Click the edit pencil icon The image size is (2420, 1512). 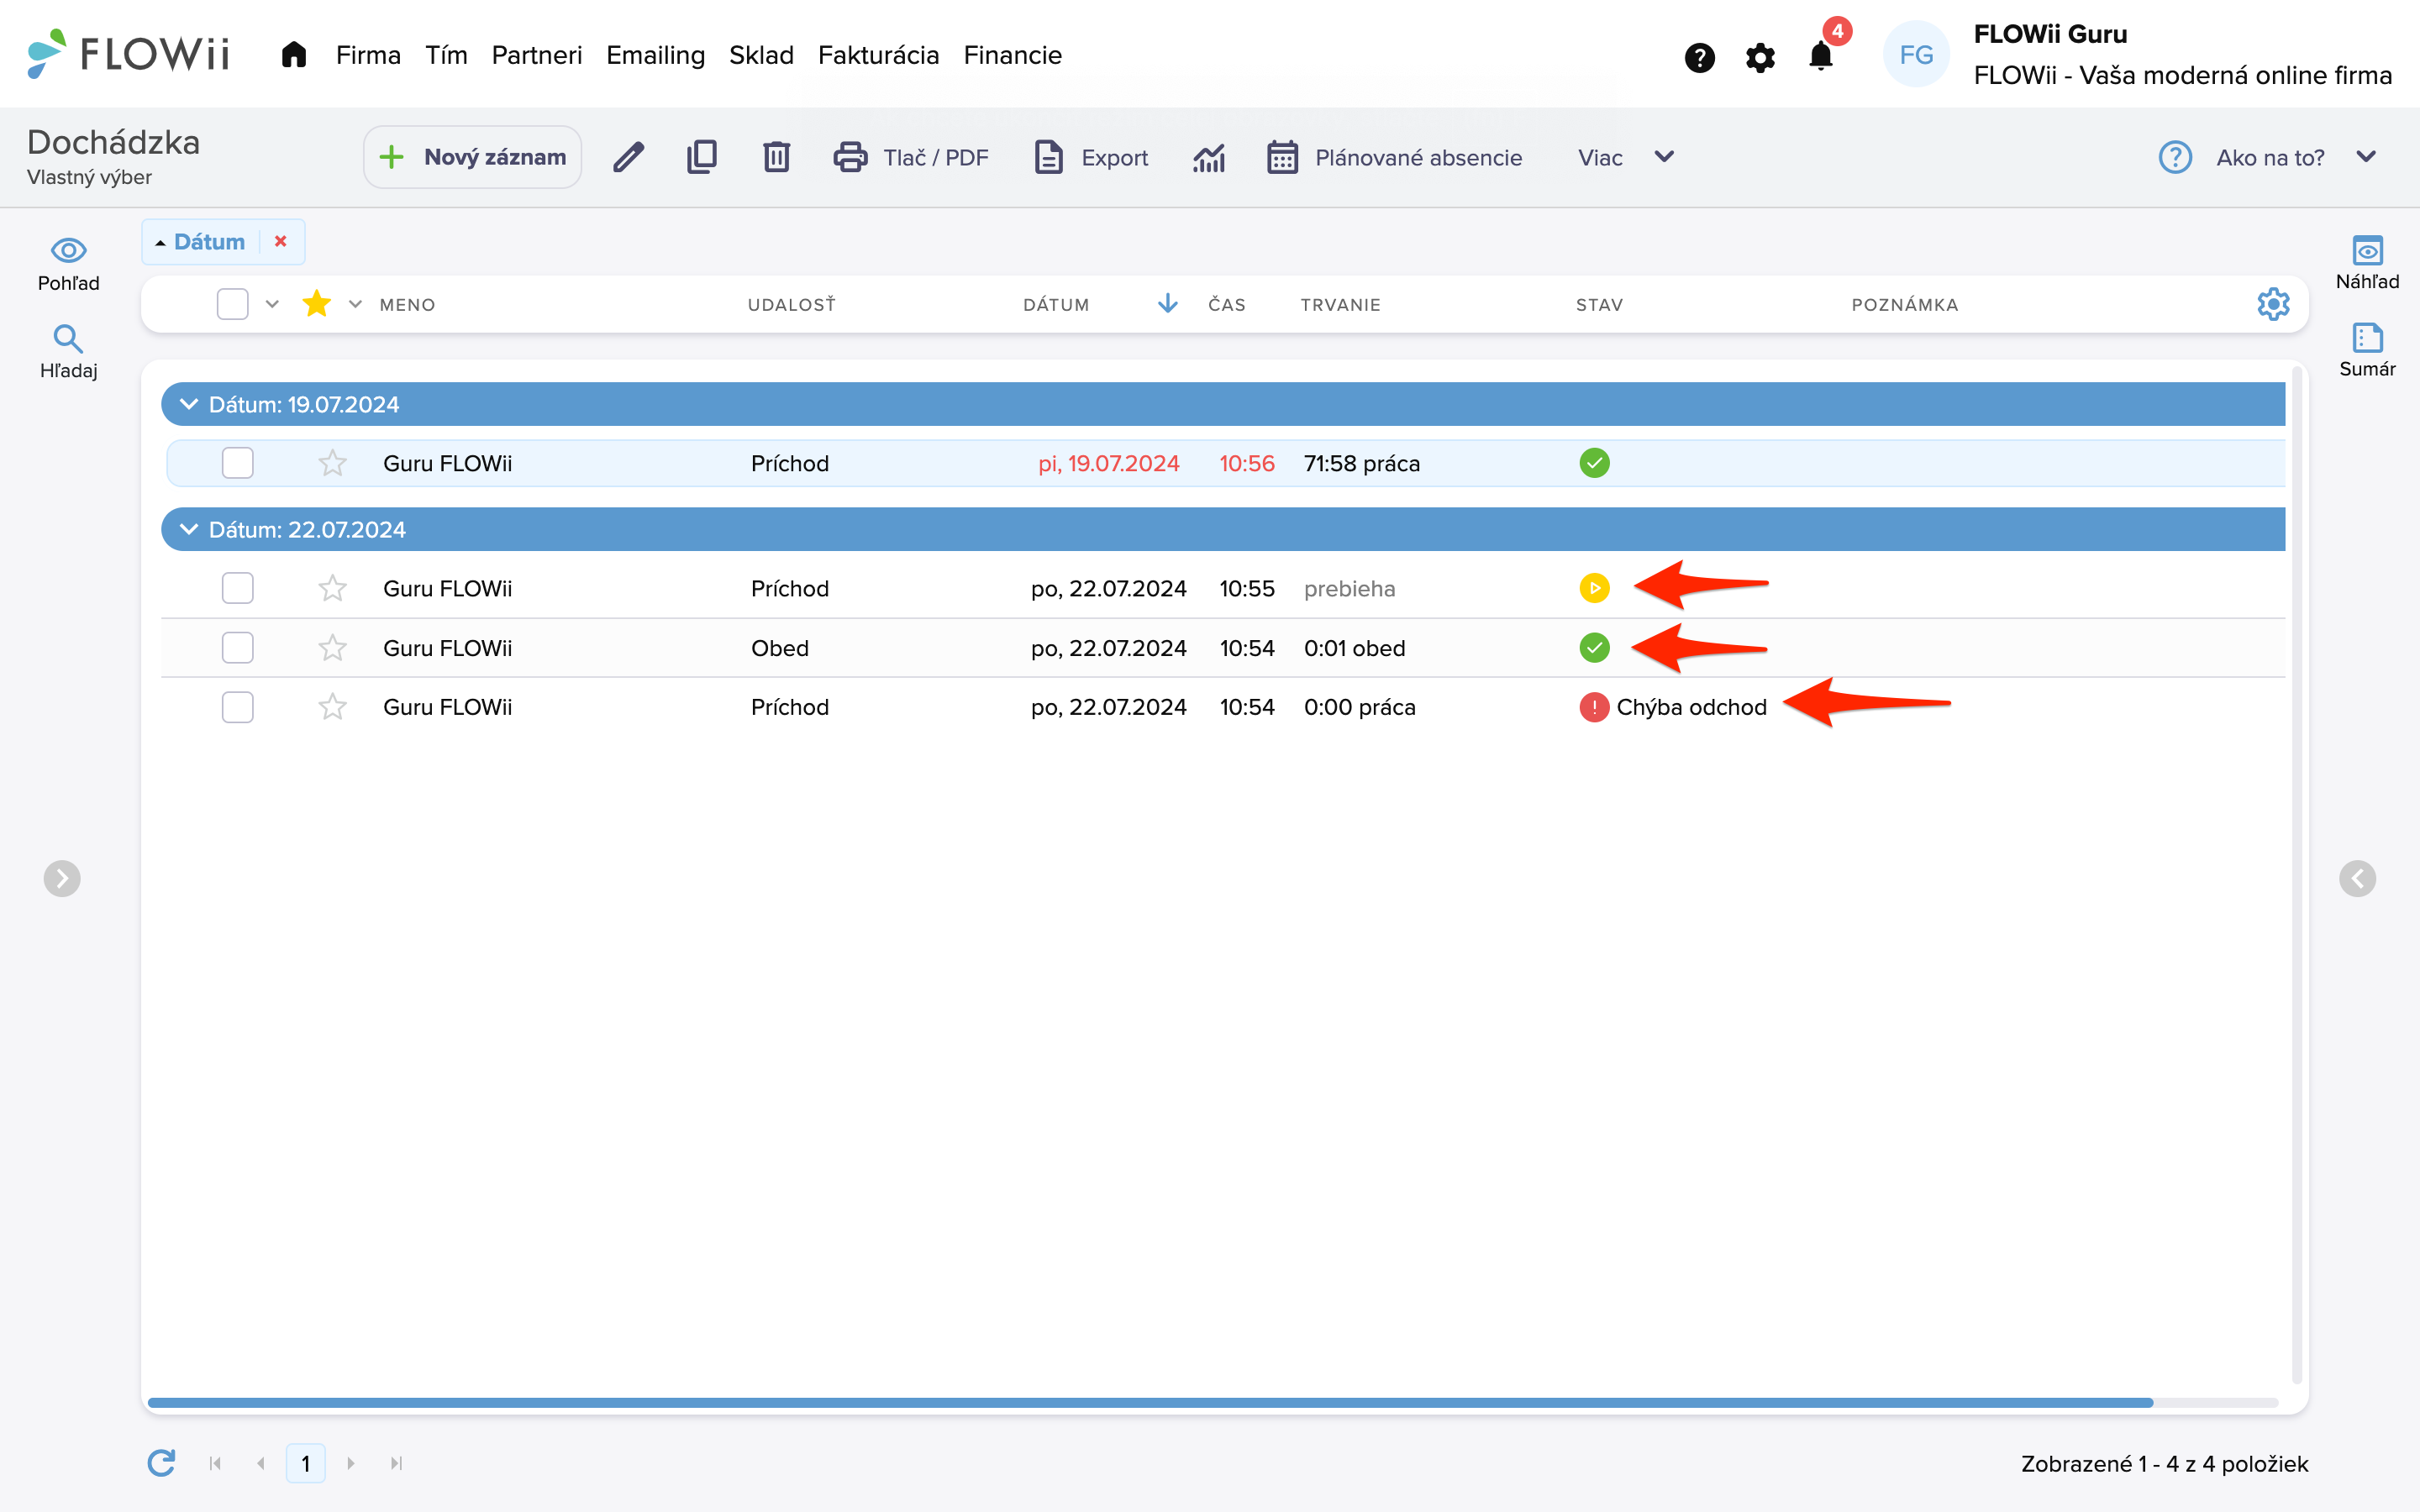[x=628, y=157]
